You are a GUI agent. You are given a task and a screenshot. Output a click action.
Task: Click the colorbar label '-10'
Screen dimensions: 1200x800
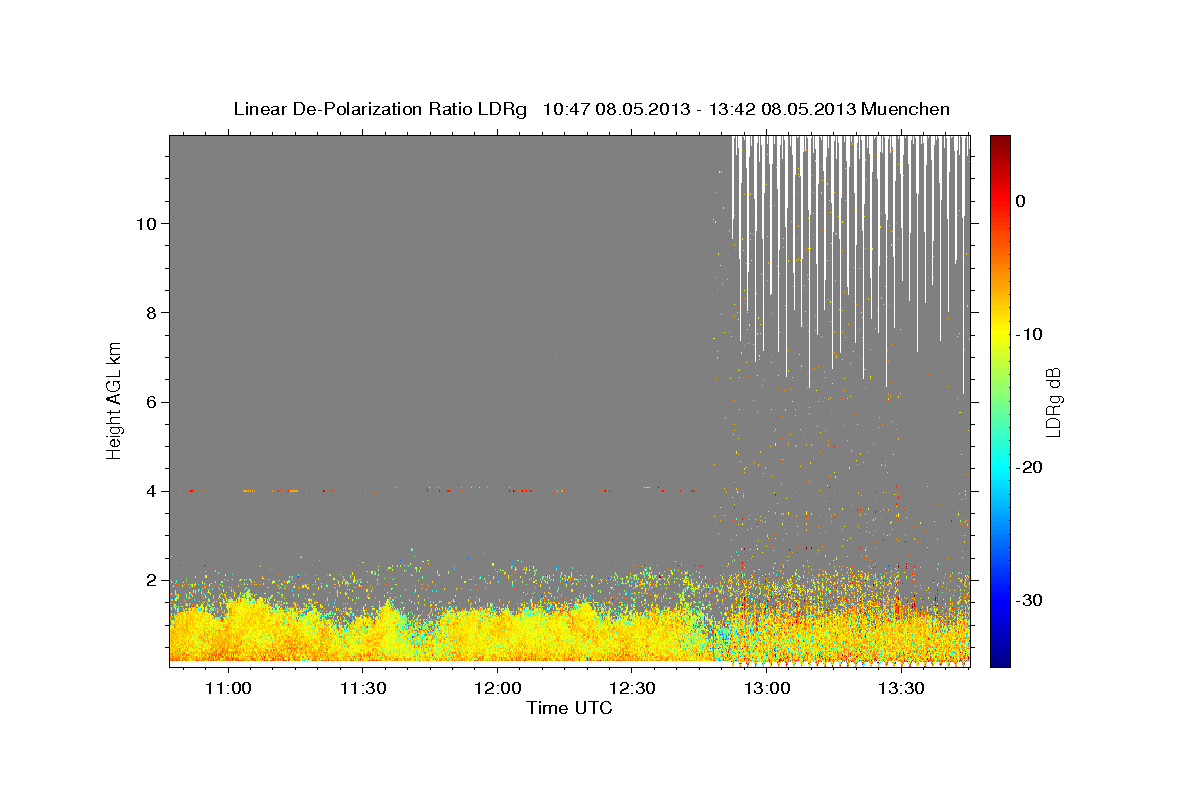pyautogui.click(x=1030, y=334)
